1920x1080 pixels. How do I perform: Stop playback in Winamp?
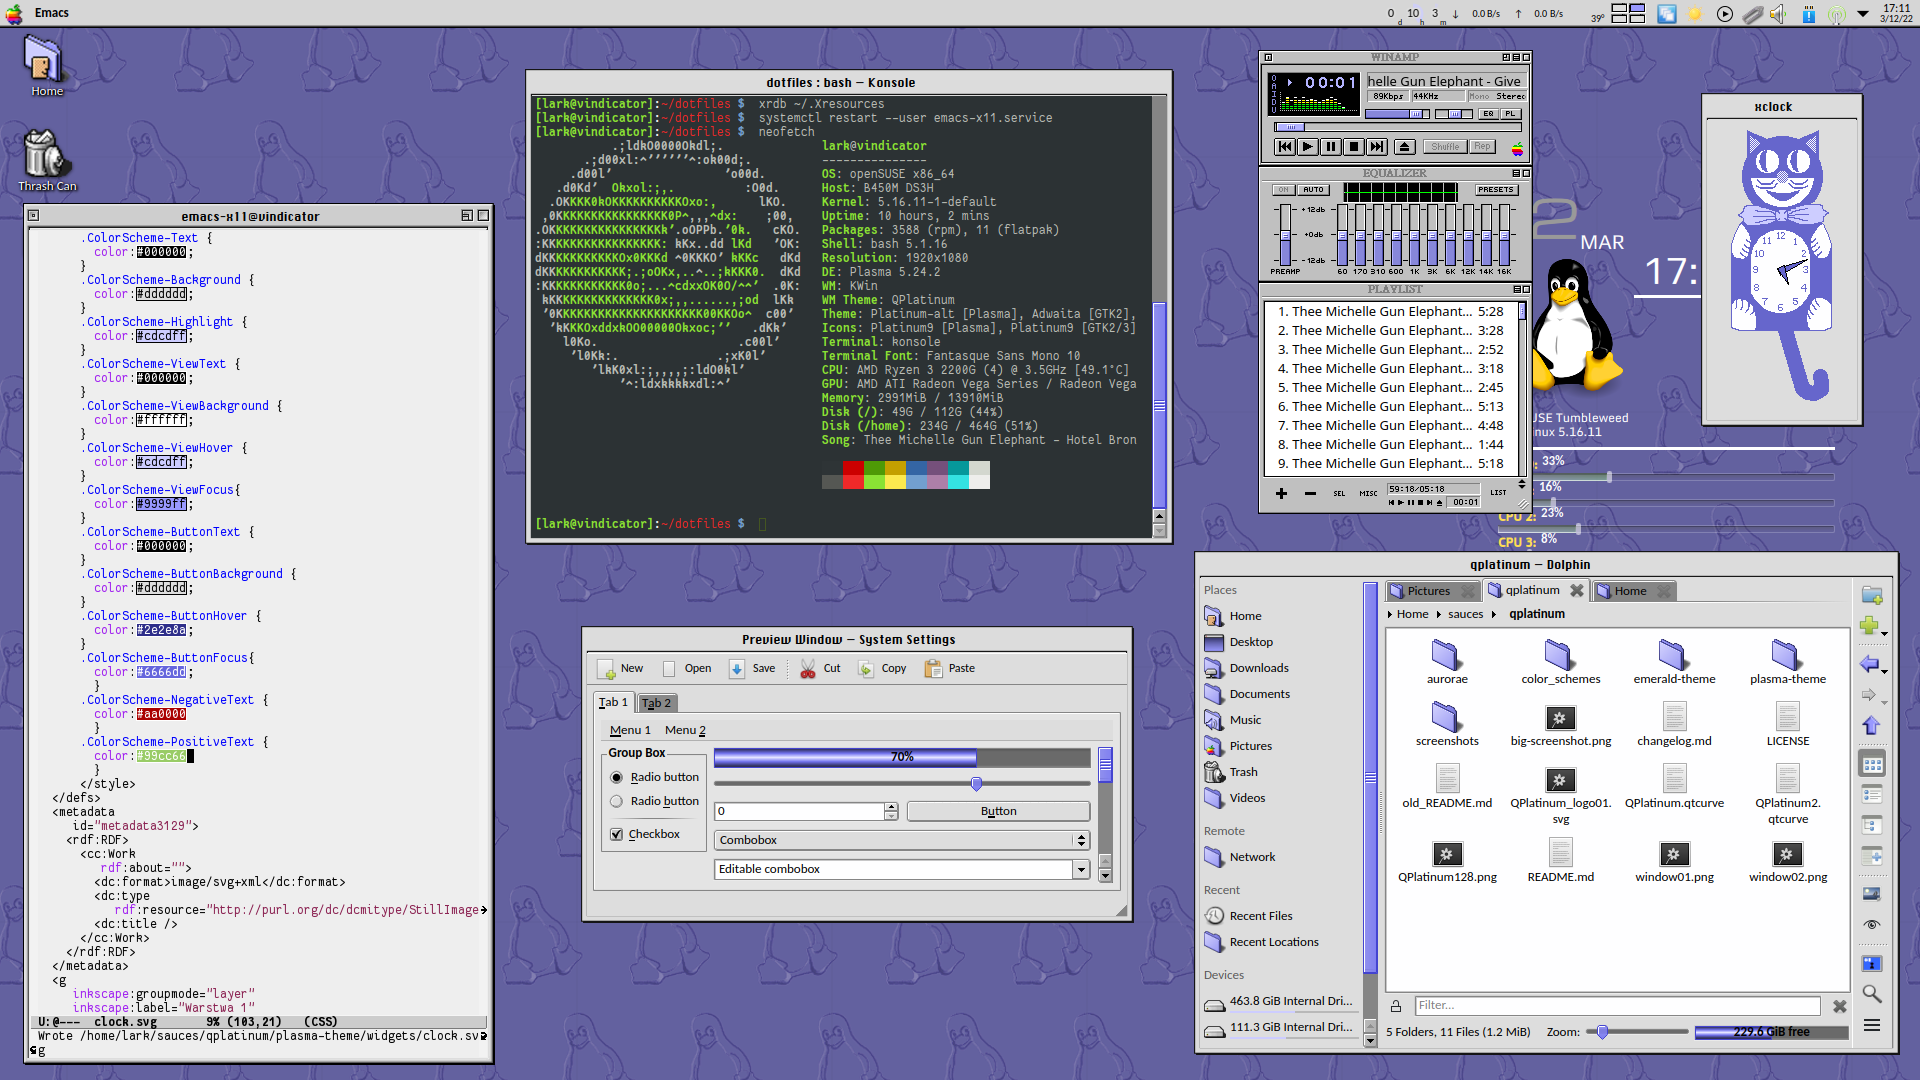click(1353, 147)
